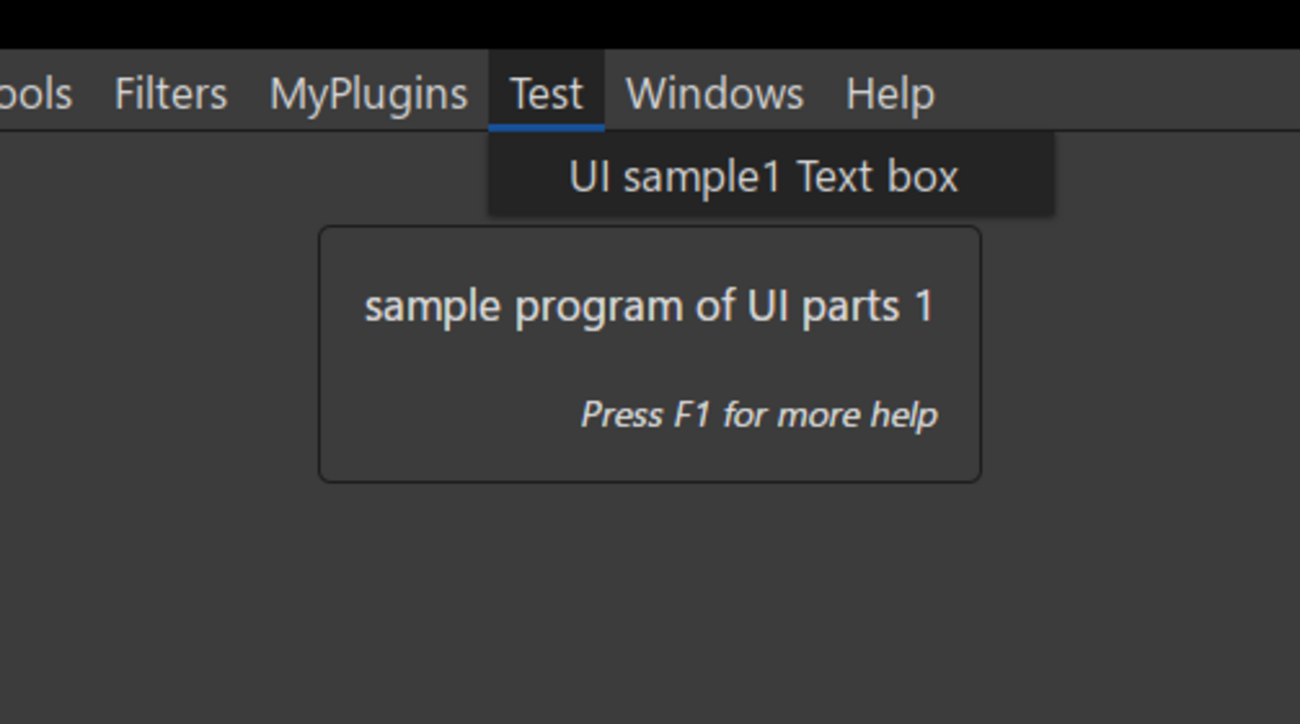Image resolution: width=1300 pixels, height=724 pixels.
Task: Click the Press F1 for more help text
Action: click(758, 414)
